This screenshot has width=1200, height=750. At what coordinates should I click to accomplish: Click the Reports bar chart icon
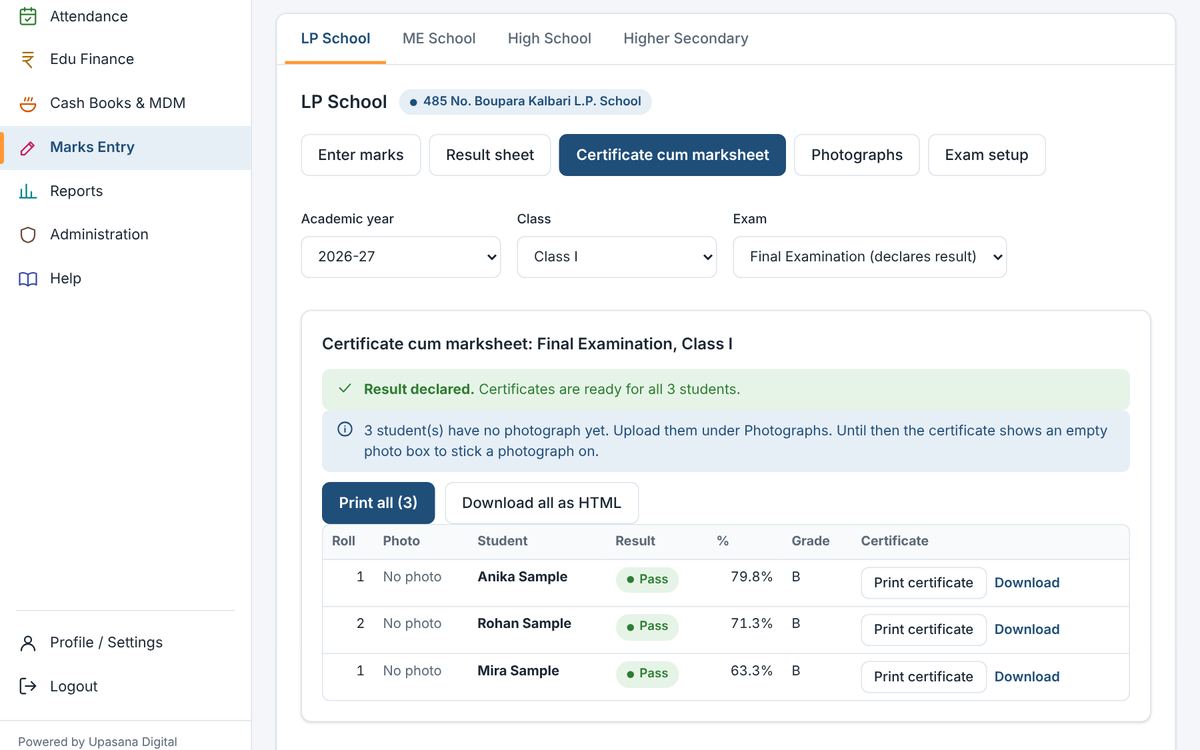(x=28, y=191)
